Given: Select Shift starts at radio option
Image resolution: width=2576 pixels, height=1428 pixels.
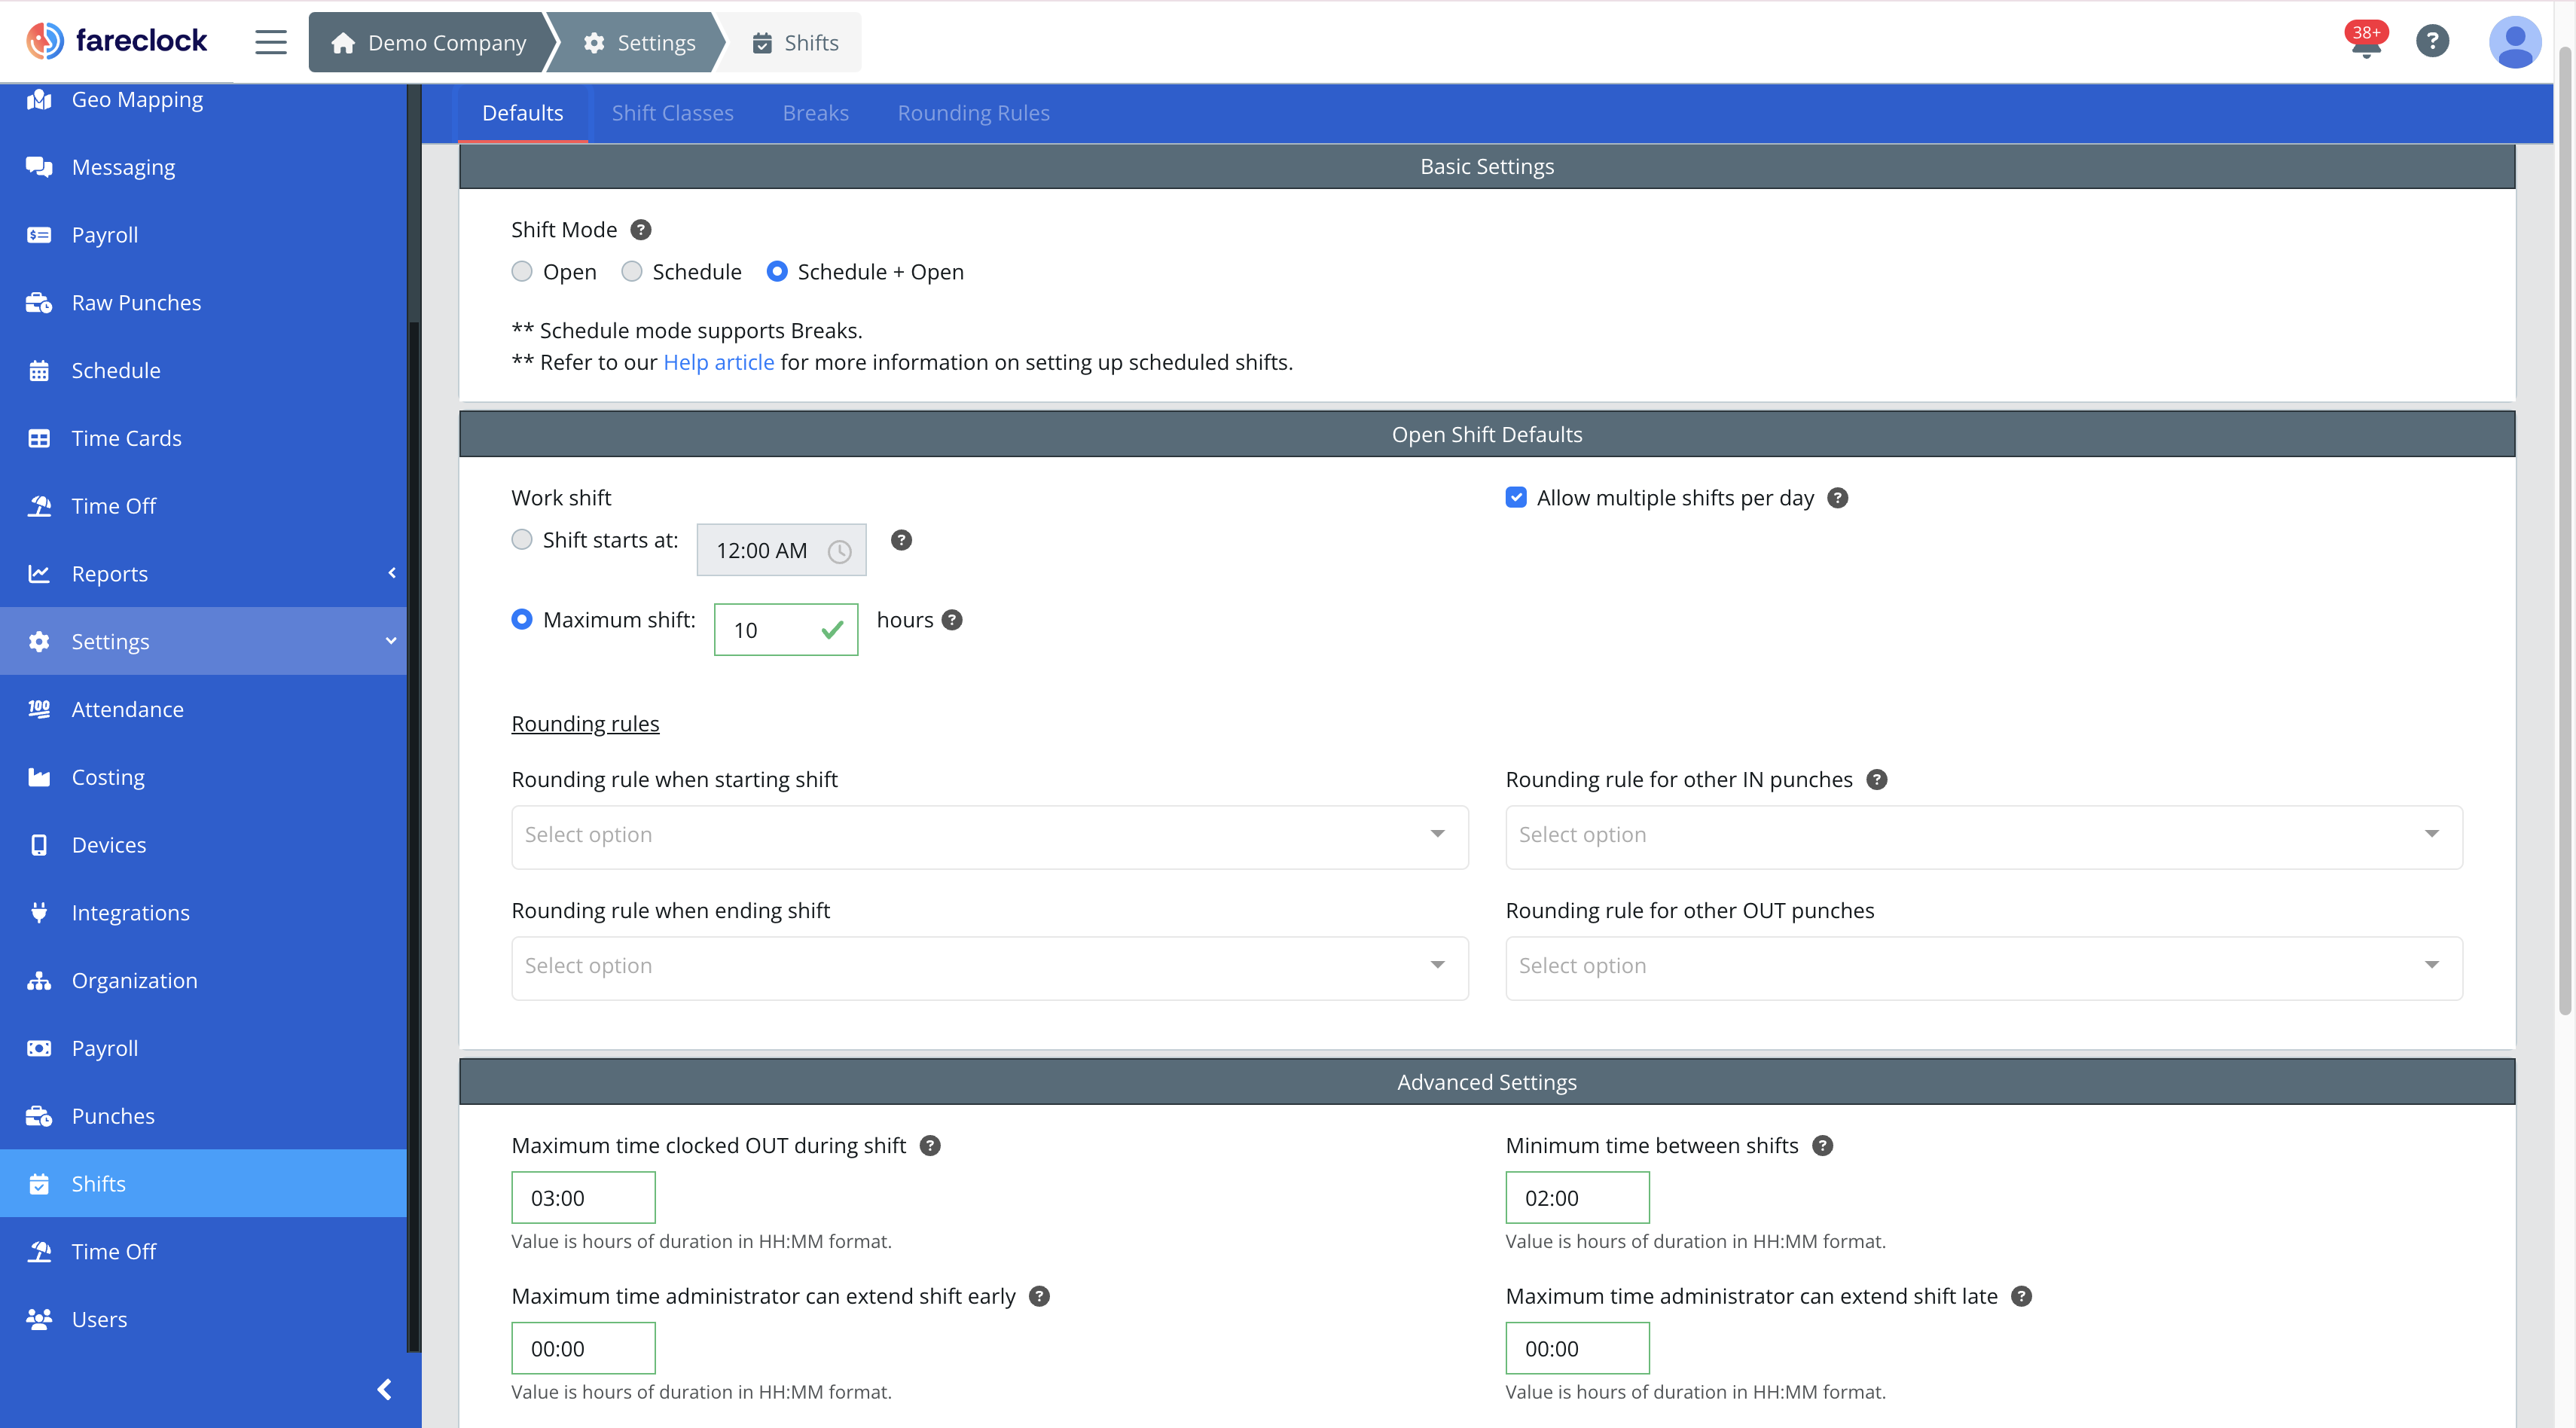Looking at the screenshot, I should tap(522, 540).
